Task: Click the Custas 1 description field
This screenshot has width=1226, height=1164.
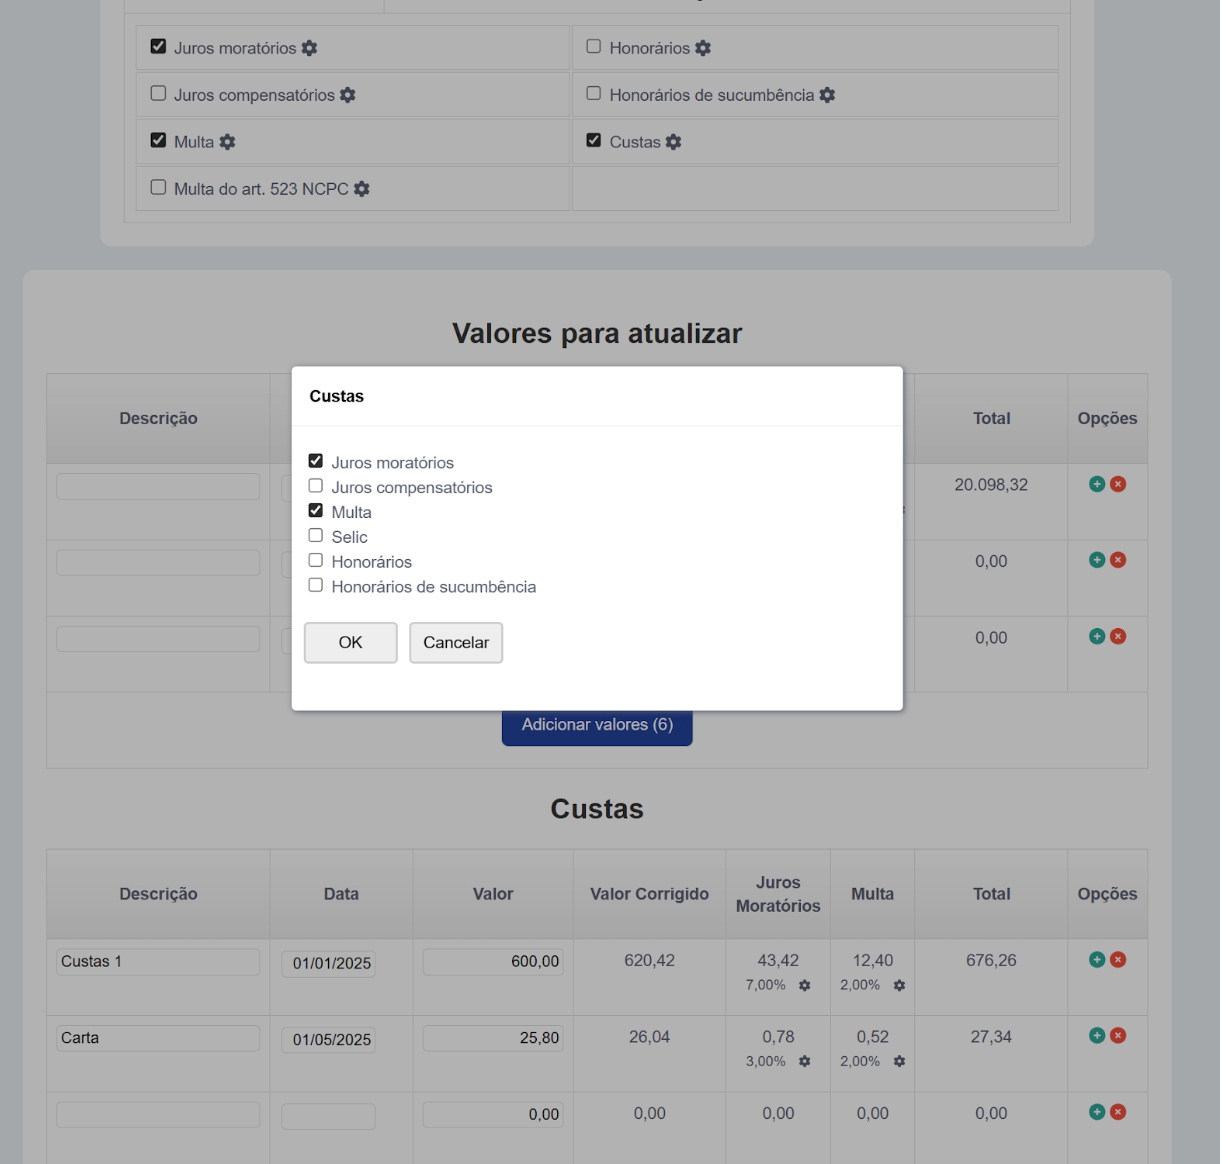Action: 158,962
